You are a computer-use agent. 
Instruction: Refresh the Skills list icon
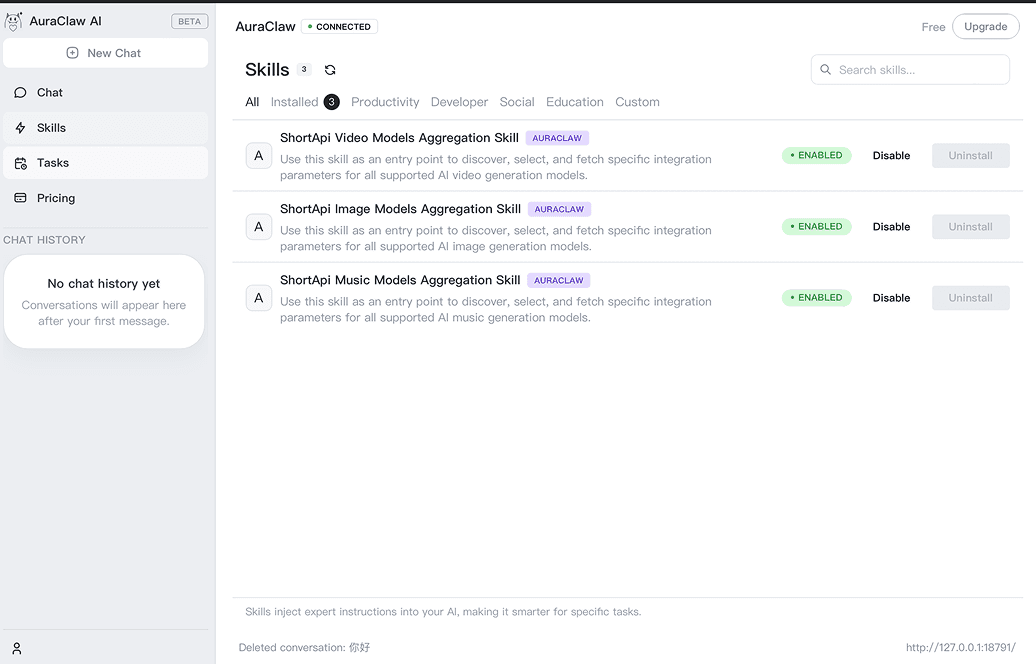click(x=330, y=69)
